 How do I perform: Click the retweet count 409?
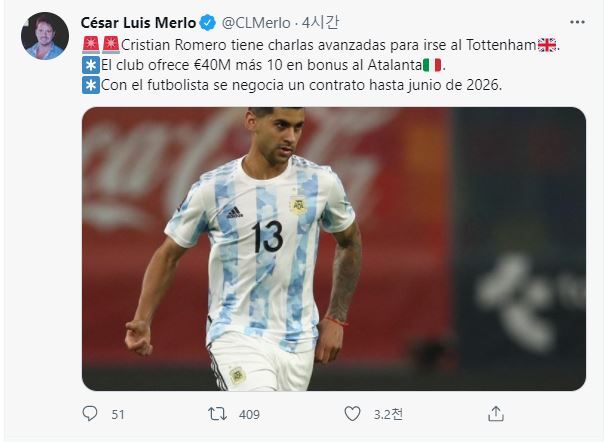[x=249, y=415]
